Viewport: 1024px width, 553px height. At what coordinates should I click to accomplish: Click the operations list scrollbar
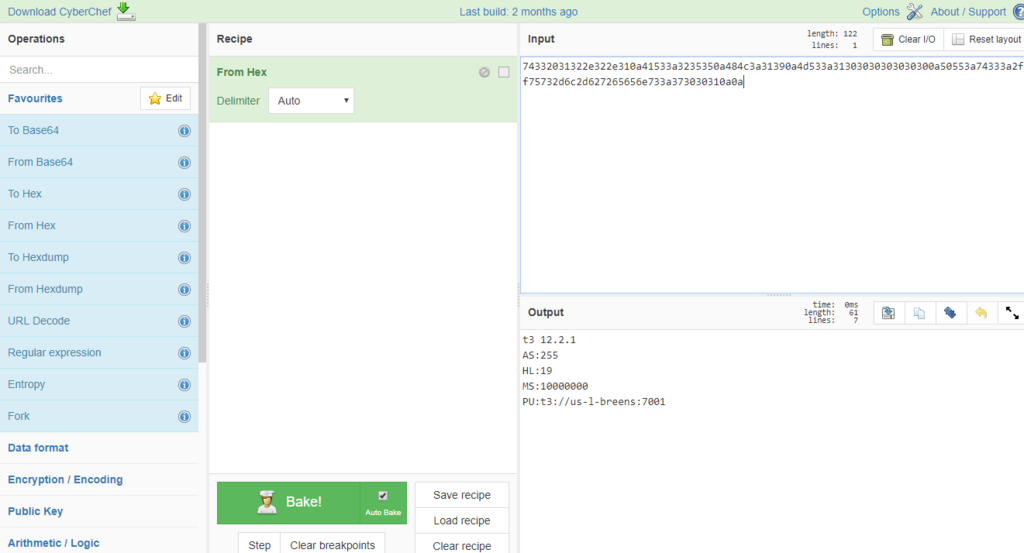tap(203, 193)
